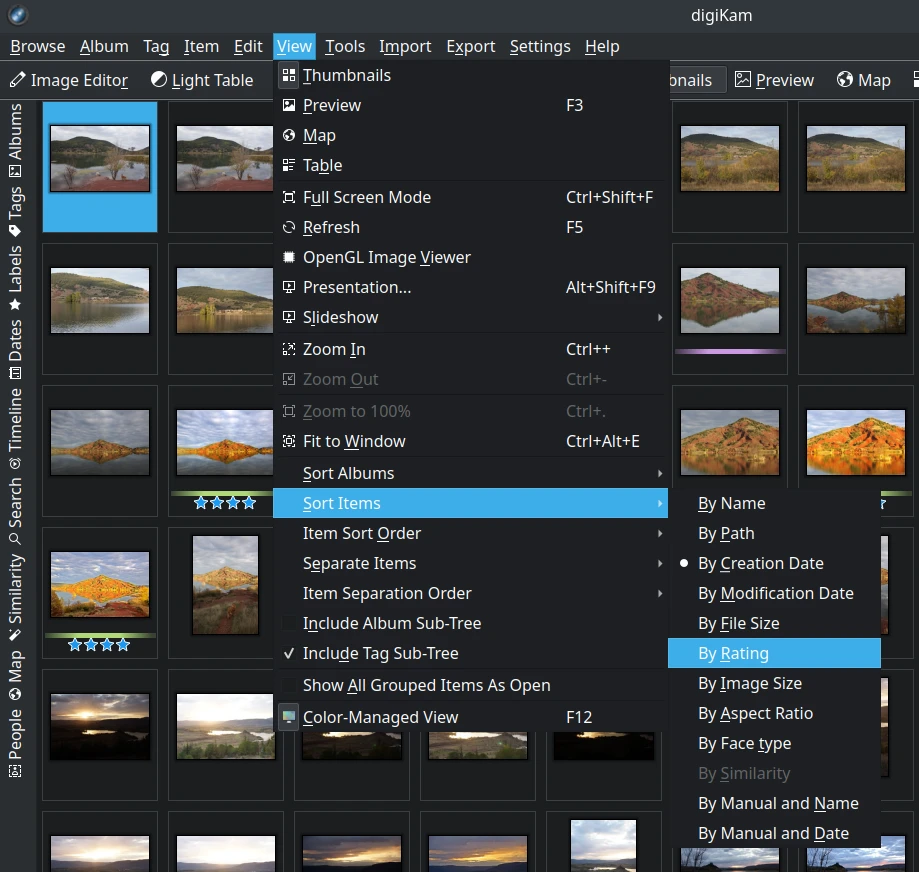Click the Slideshow icon in View menu
Image resolution: width=919 pixels, height=872 pixels.
point(288,317)
